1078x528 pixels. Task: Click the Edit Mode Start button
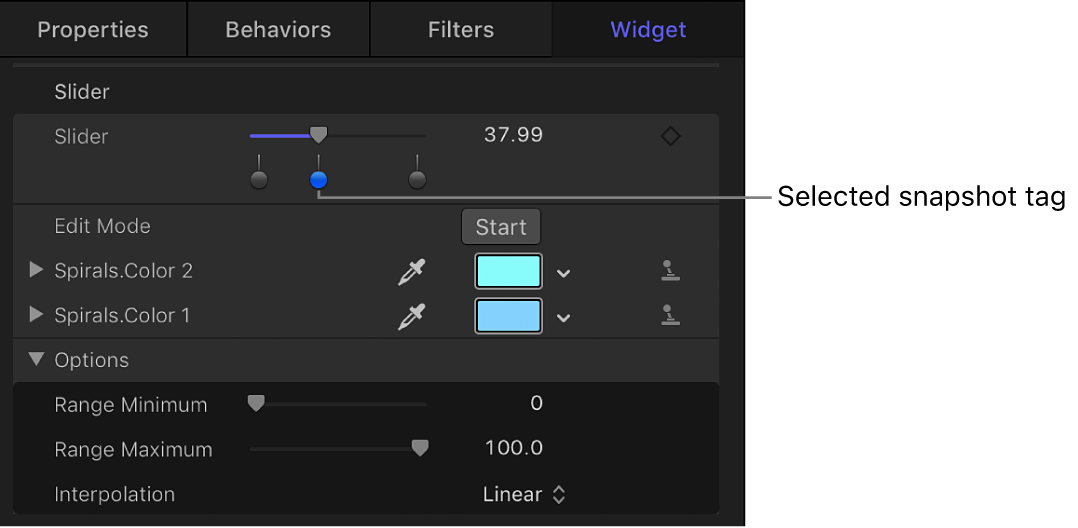tap(501, 227)
